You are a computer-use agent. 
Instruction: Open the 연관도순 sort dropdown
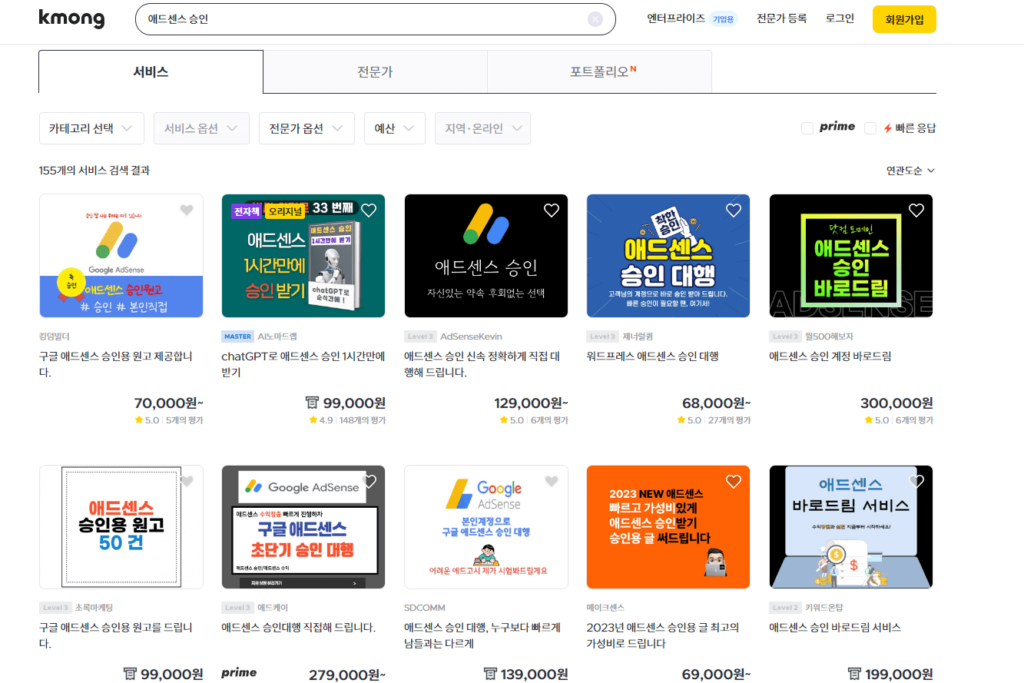coord(910,170)
